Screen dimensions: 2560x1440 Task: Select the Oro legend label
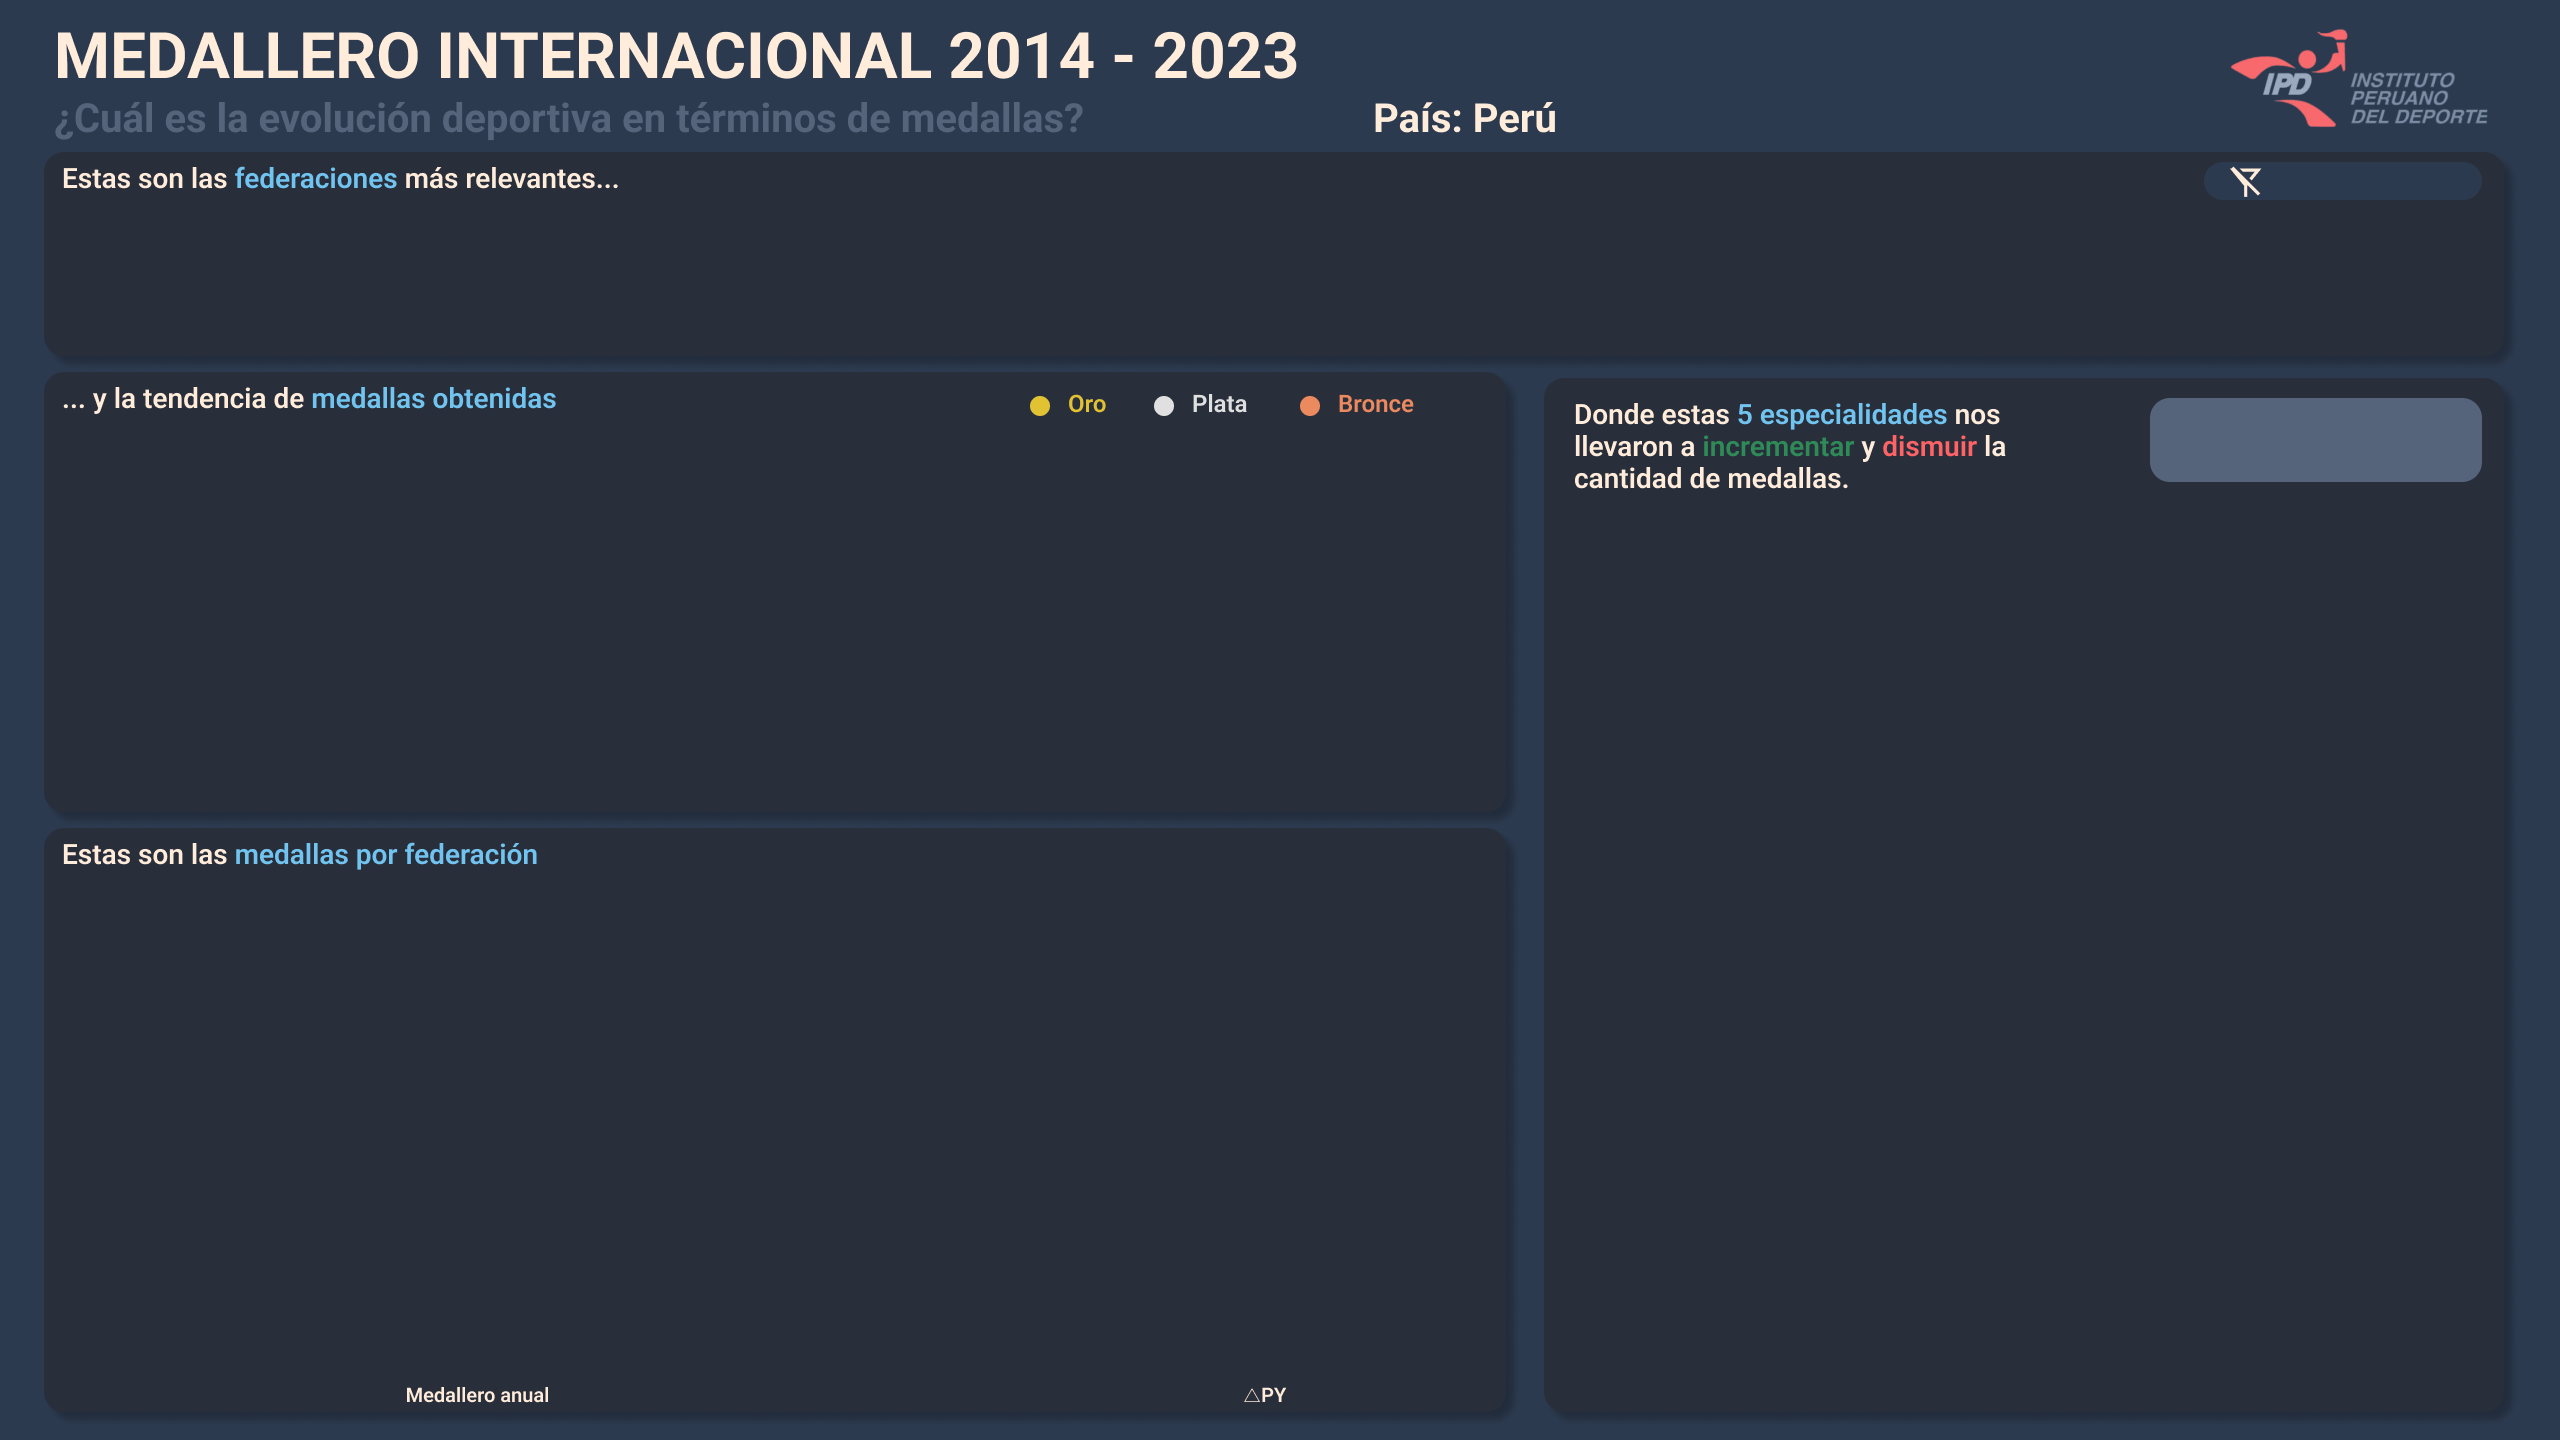click(1086, 404)
